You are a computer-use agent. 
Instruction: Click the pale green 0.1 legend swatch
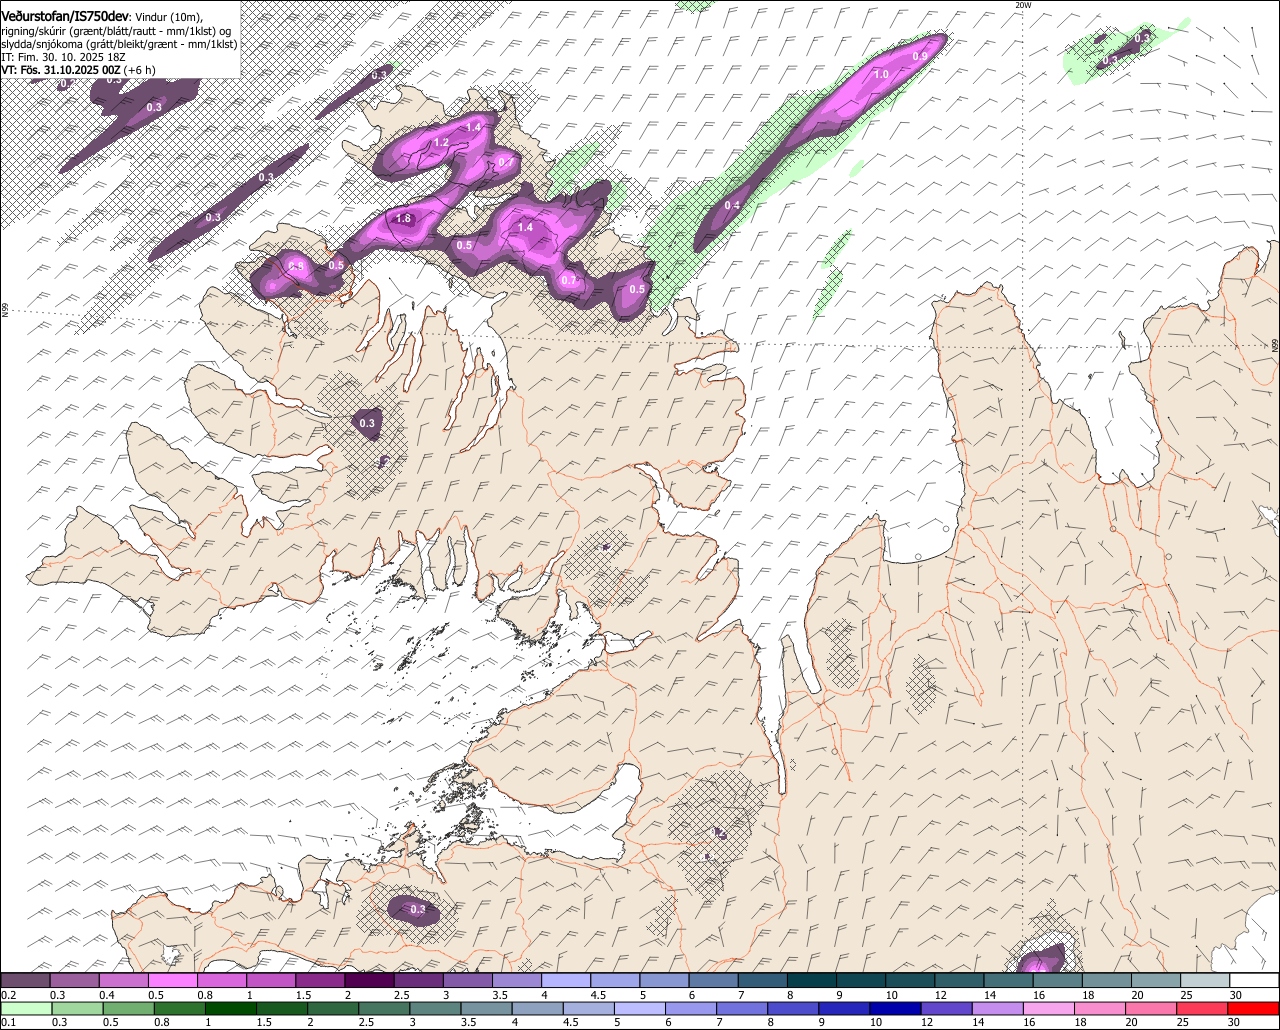[x=25, y=1009]
